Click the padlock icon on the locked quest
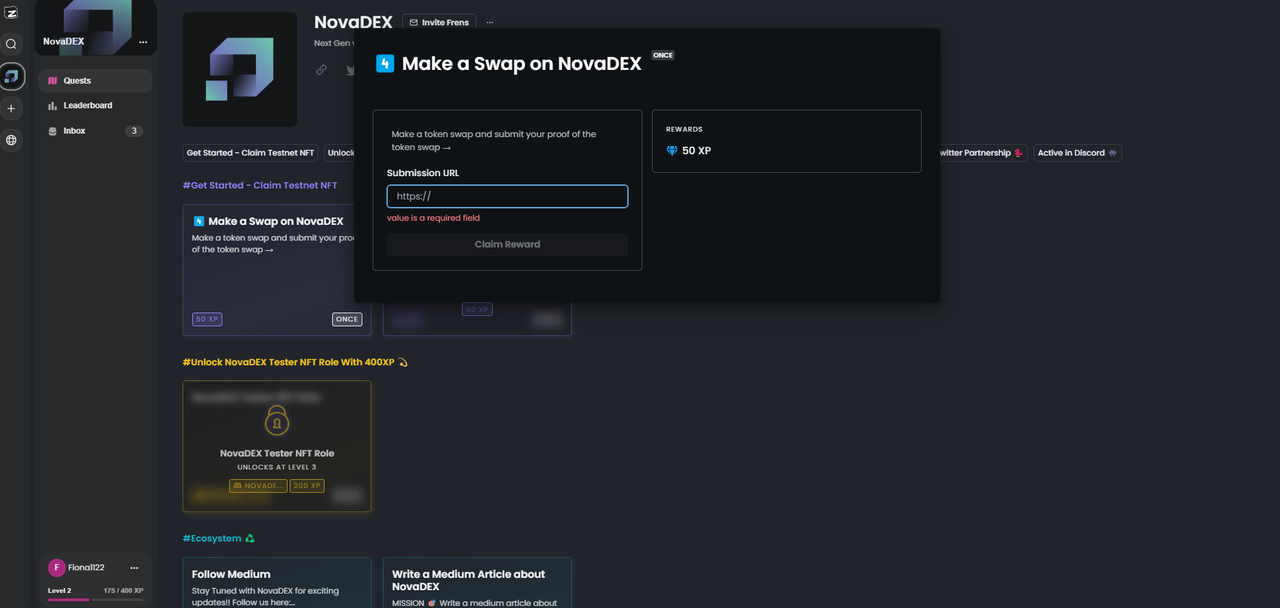Viewport: 1280px width, 608px height. (x=277, y=421)
